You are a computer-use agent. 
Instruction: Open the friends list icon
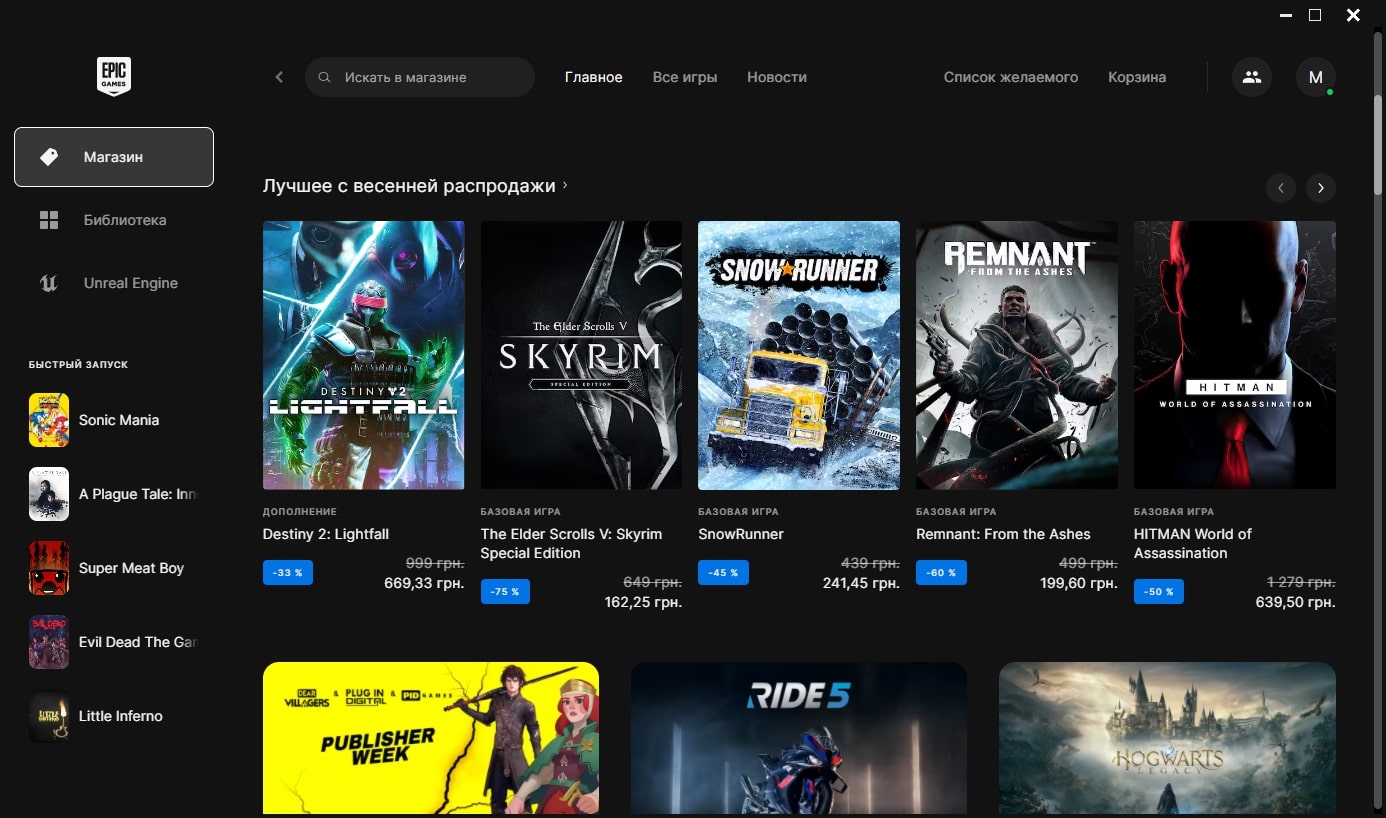[1252, 77]
